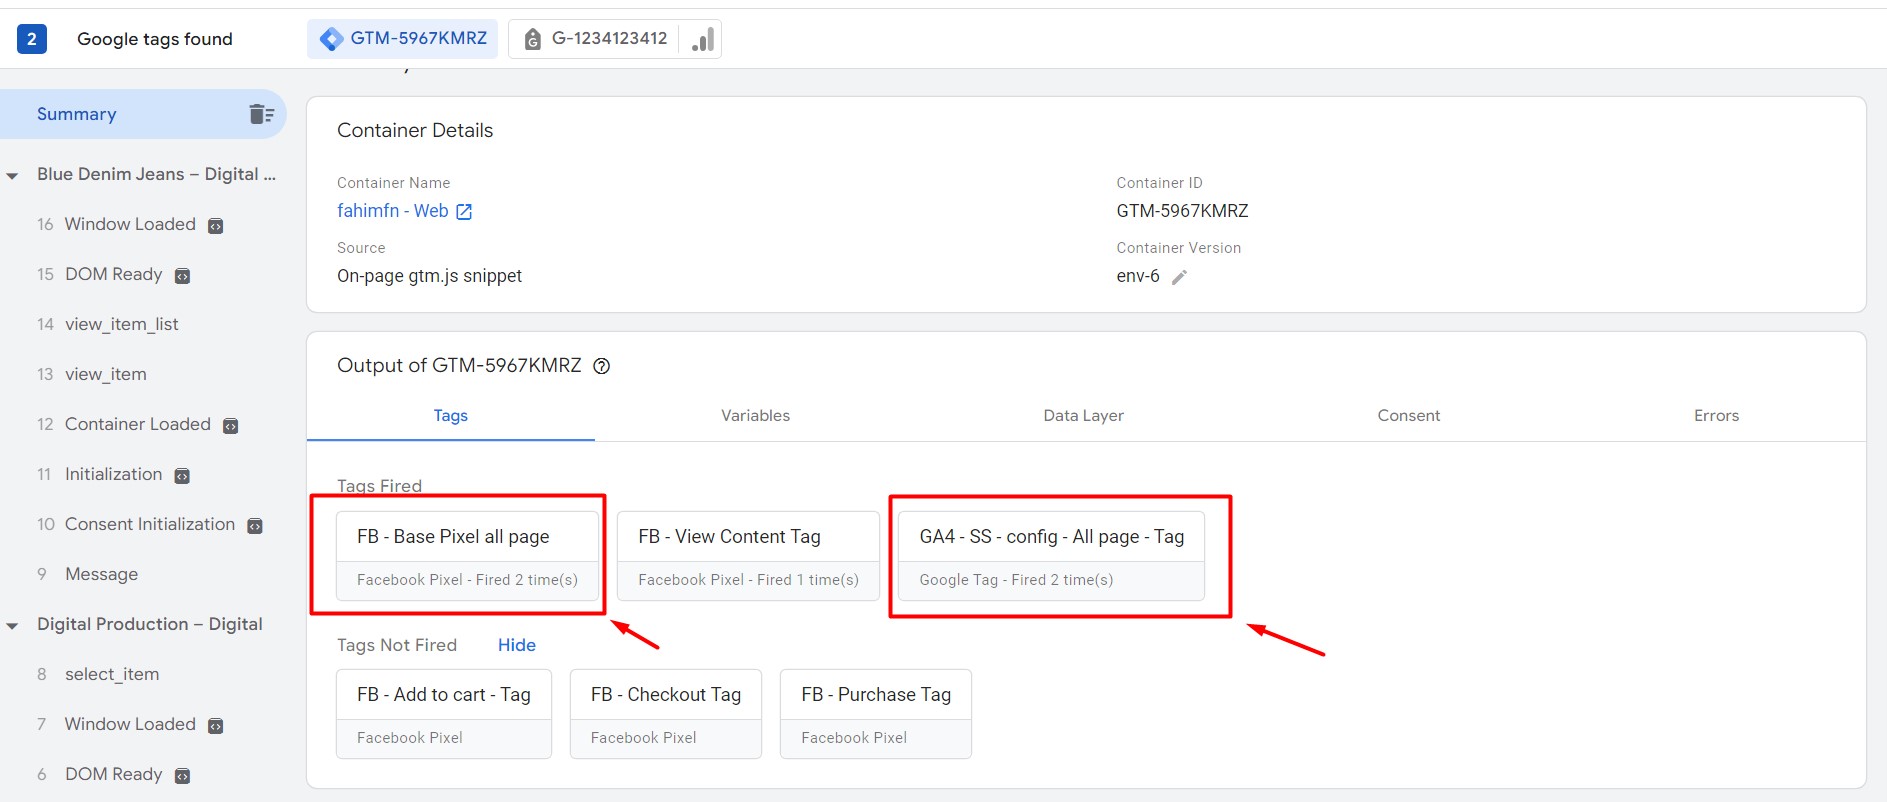Click the blue tag count badge showing 2

coord(32,39)
